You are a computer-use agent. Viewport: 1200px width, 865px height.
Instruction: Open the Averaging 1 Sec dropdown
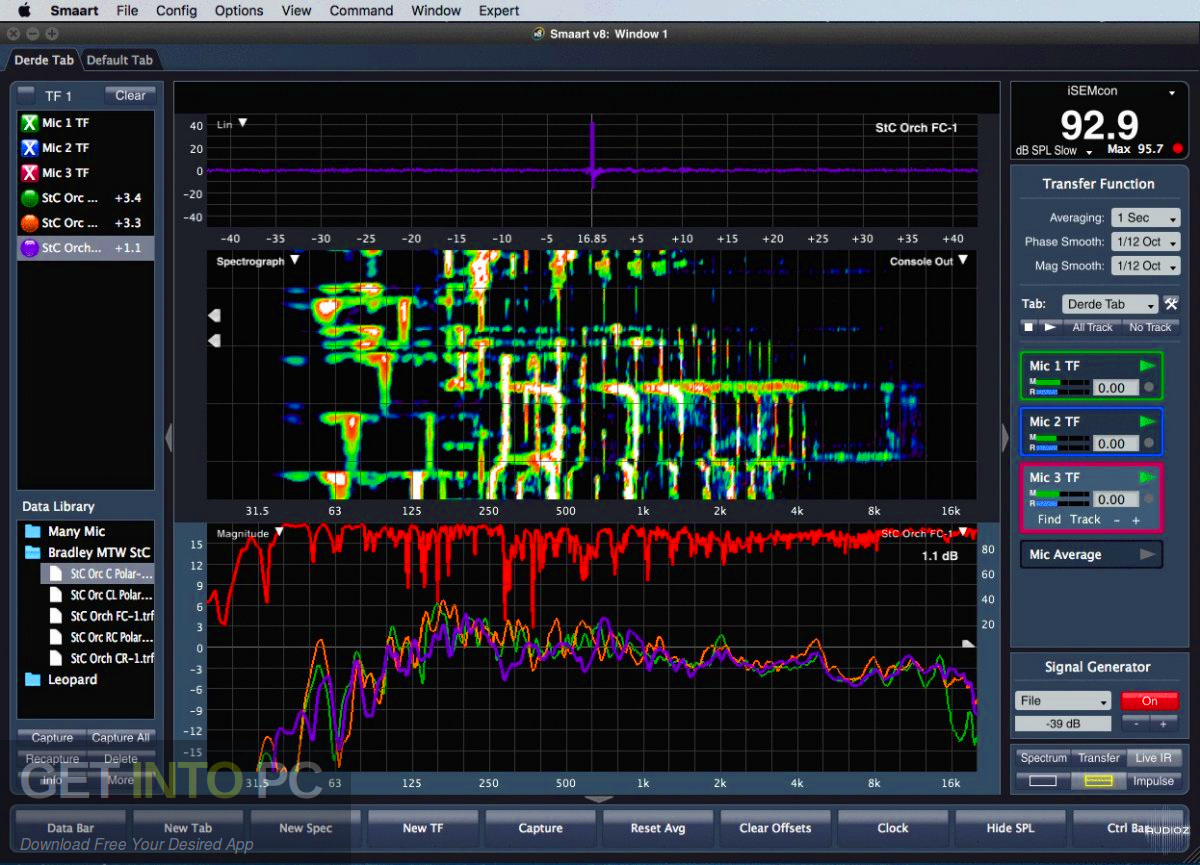point(1145,218)
